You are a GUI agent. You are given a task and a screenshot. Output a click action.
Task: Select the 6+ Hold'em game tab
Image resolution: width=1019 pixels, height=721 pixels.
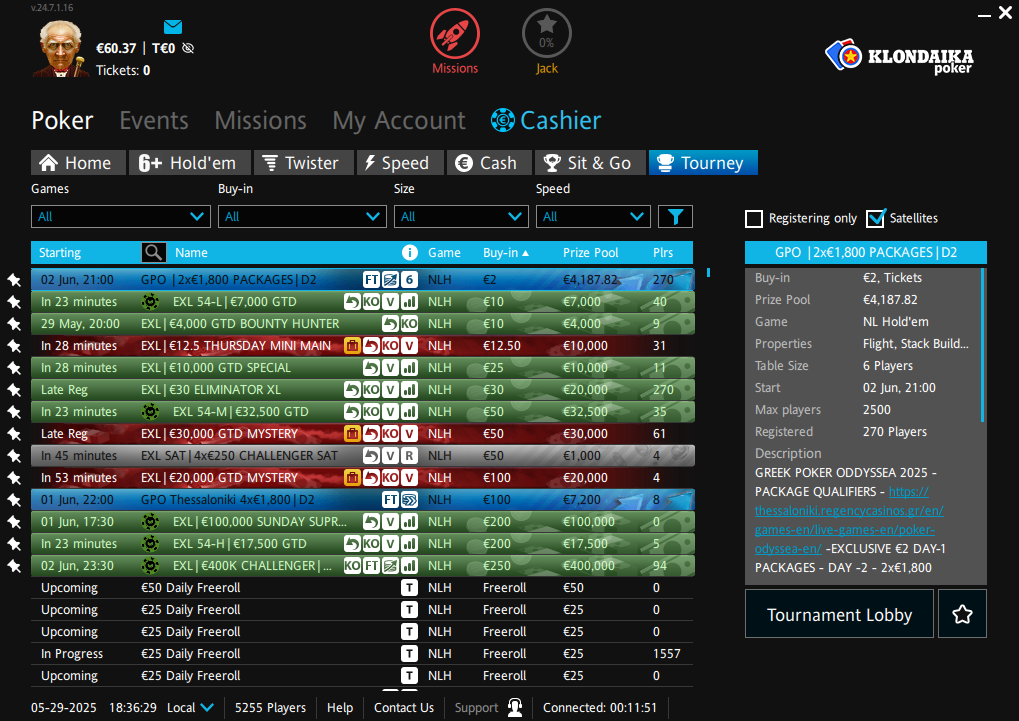click(190, 163)
